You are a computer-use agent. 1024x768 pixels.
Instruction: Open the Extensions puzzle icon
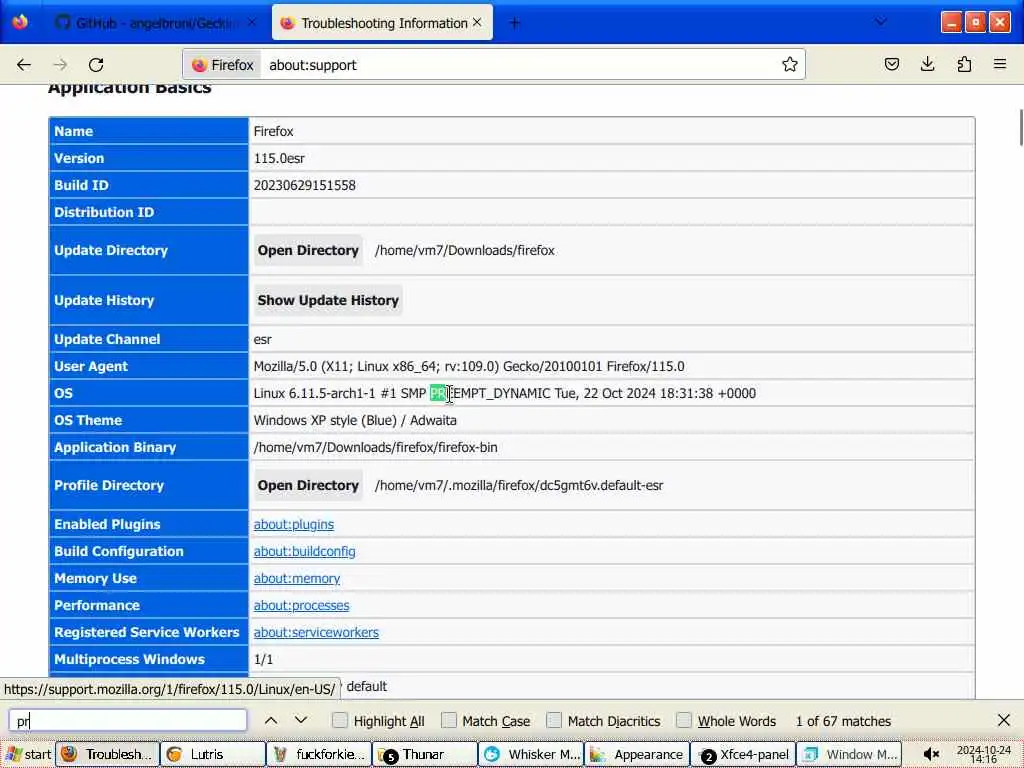[x=964, y=65]
